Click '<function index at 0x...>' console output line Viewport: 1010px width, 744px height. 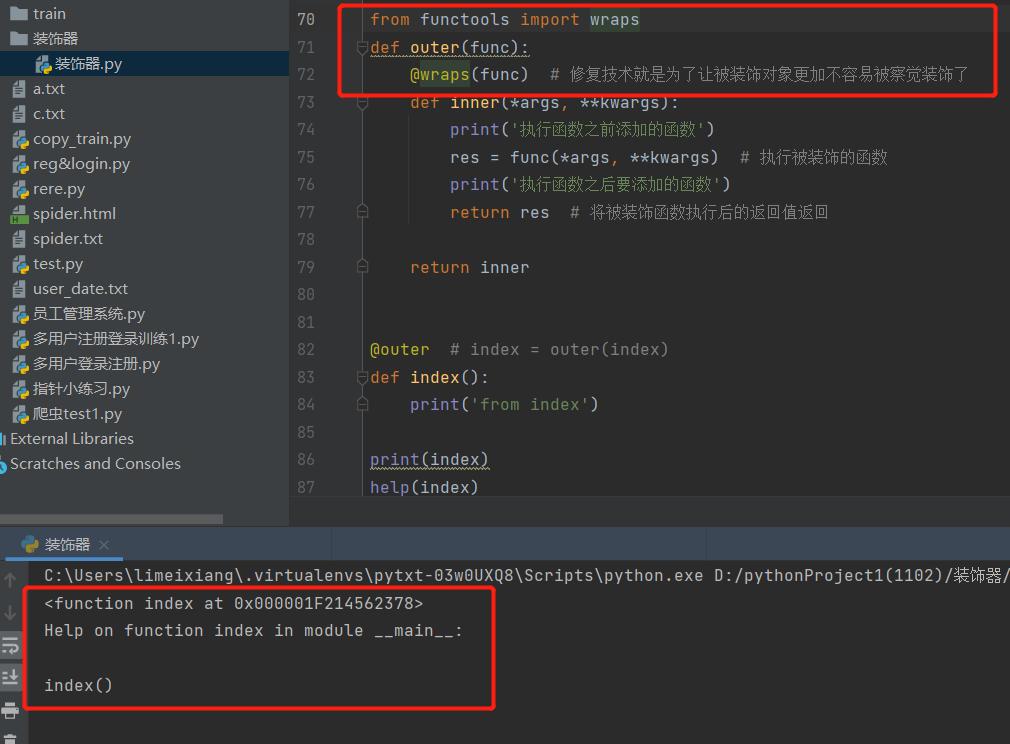(x=233, y=604)
